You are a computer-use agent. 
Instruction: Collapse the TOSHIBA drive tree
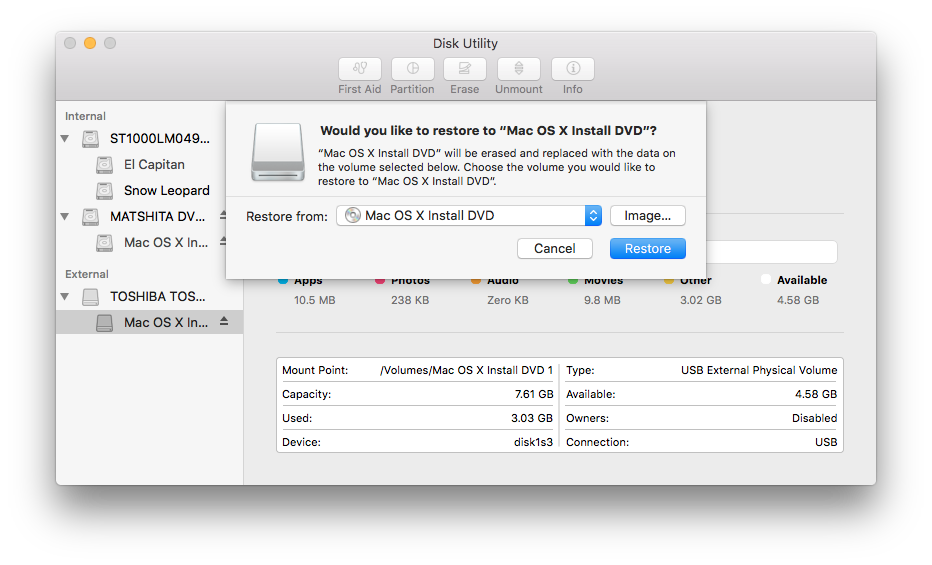pos(65,296)
